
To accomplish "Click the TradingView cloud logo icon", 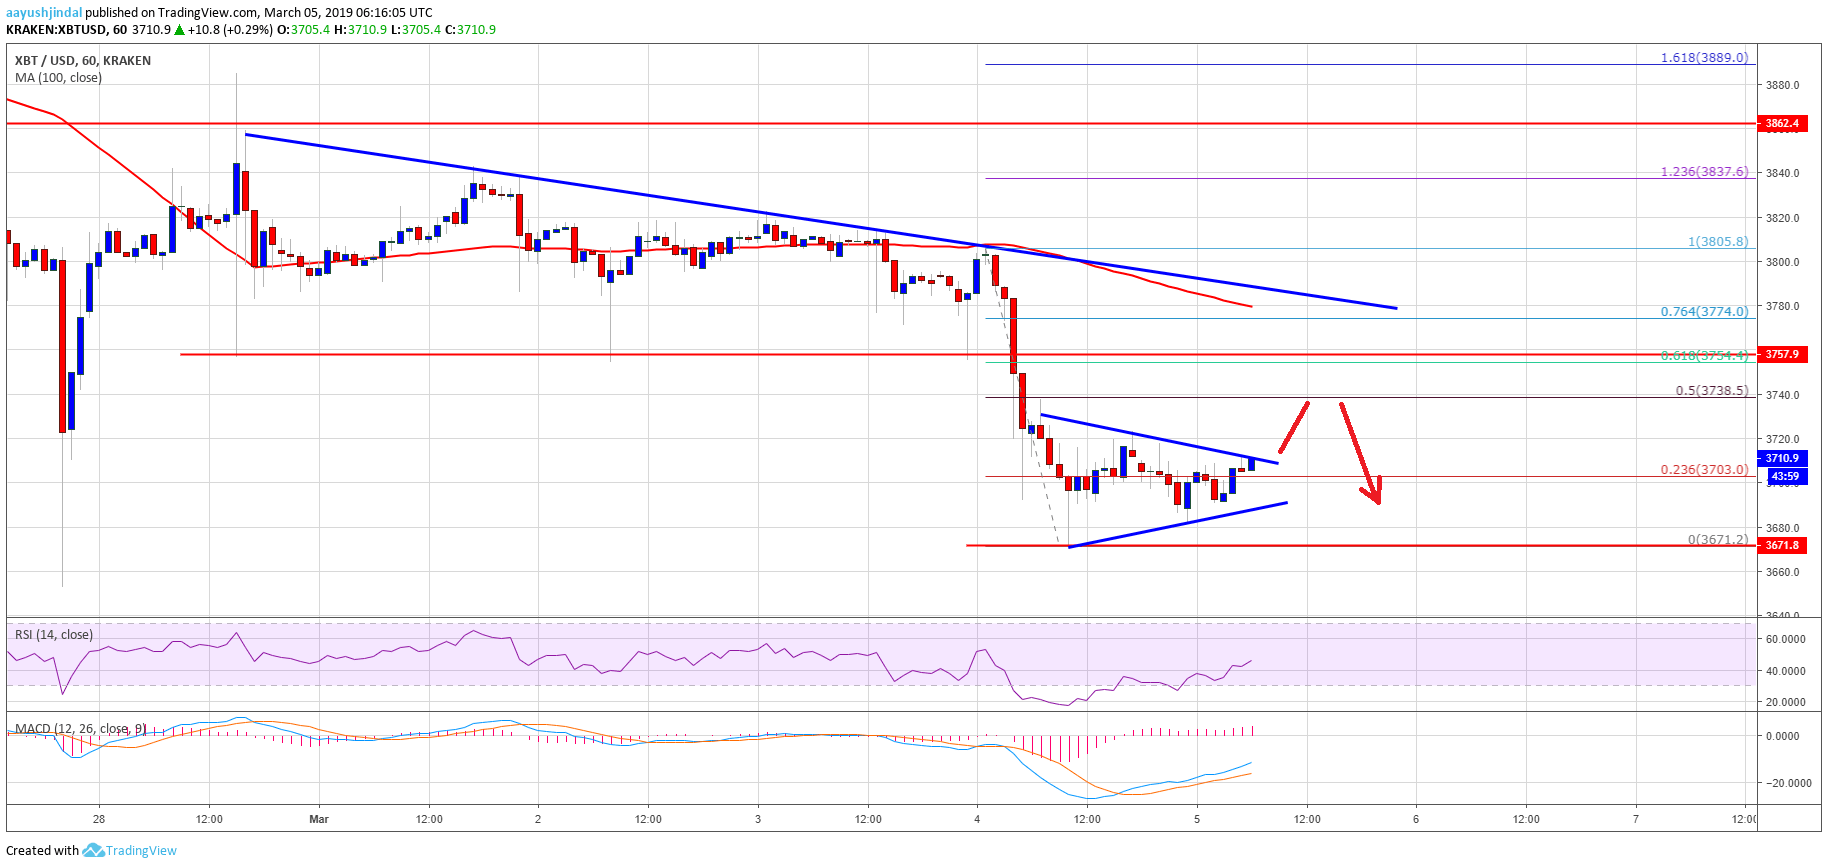I will click(x=93, y=850).
